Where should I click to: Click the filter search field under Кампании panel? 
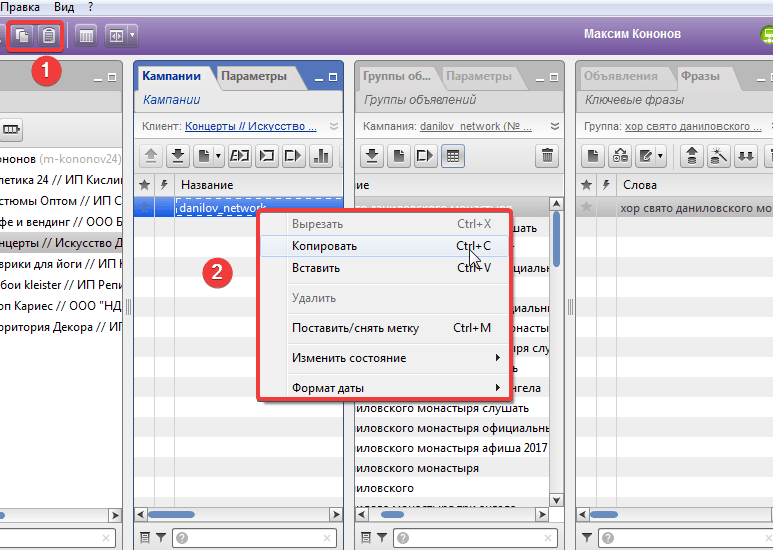pos(250,538)
